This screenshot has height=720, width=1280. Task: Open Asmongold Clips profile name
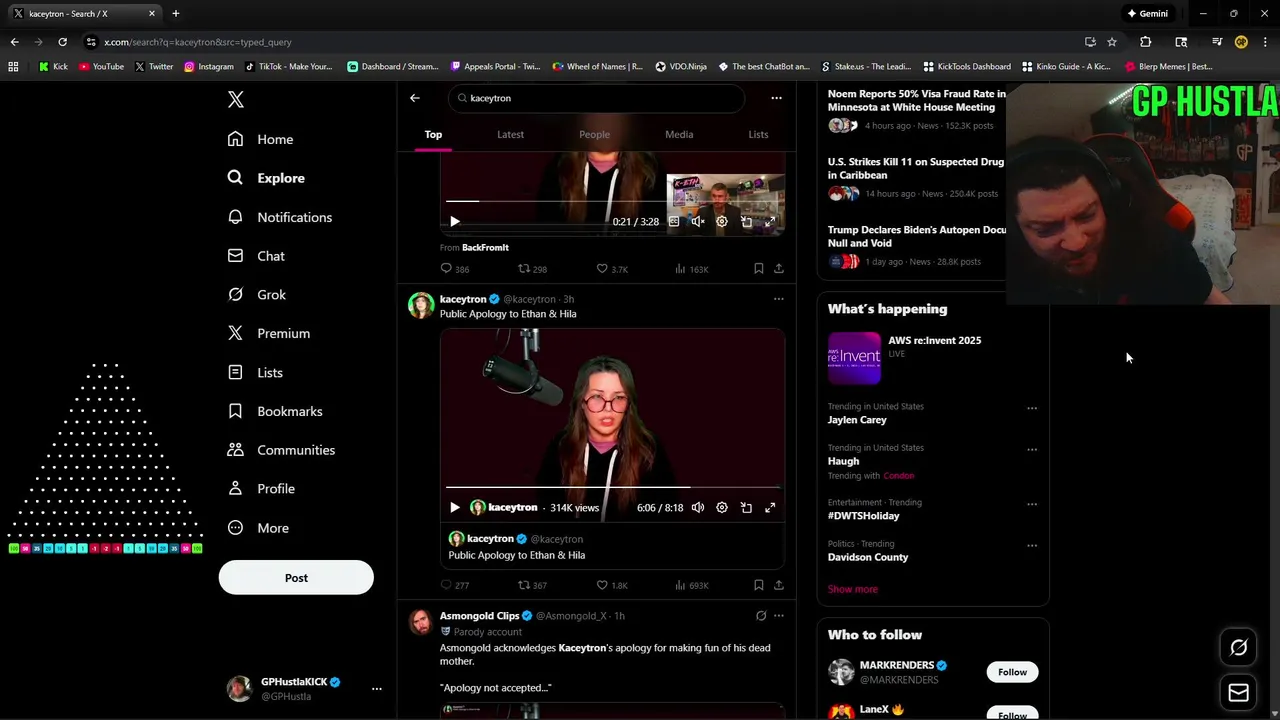(480, 616)
